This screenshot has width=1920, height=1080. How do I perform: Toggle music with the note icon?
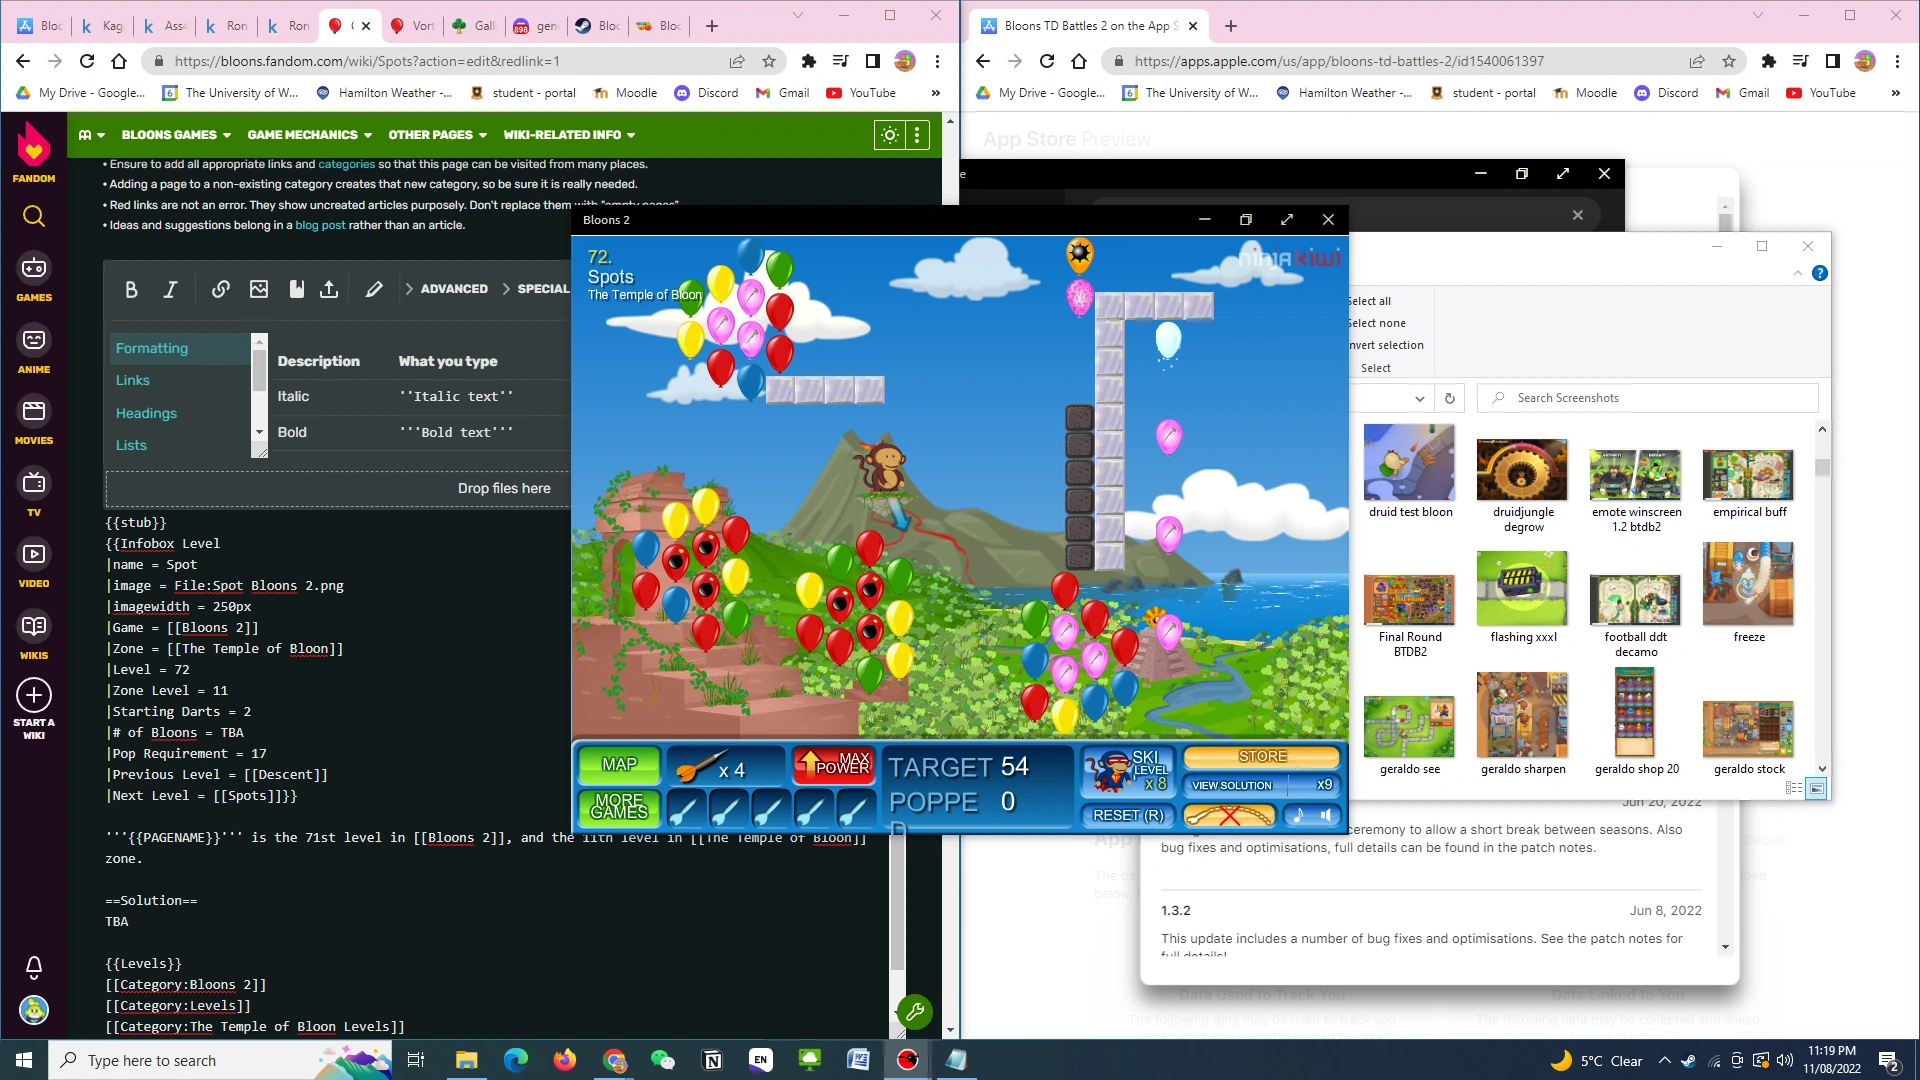(x=1298, y=815)
